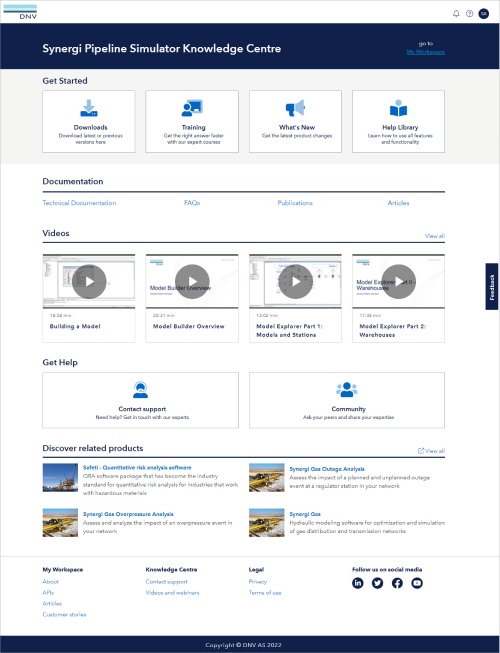Viewport: 500px width, 653px height.
Task: Open Videos and webinars footer link
Action: [x=172, y=593]
